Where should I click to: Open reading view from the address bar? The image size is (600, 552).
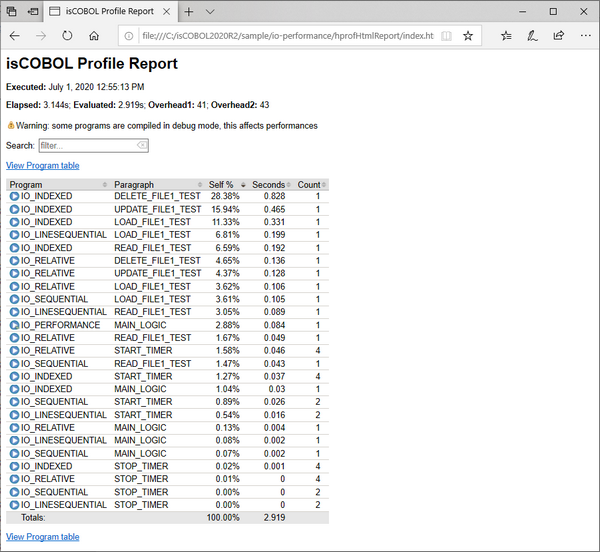tap(446, 35)
